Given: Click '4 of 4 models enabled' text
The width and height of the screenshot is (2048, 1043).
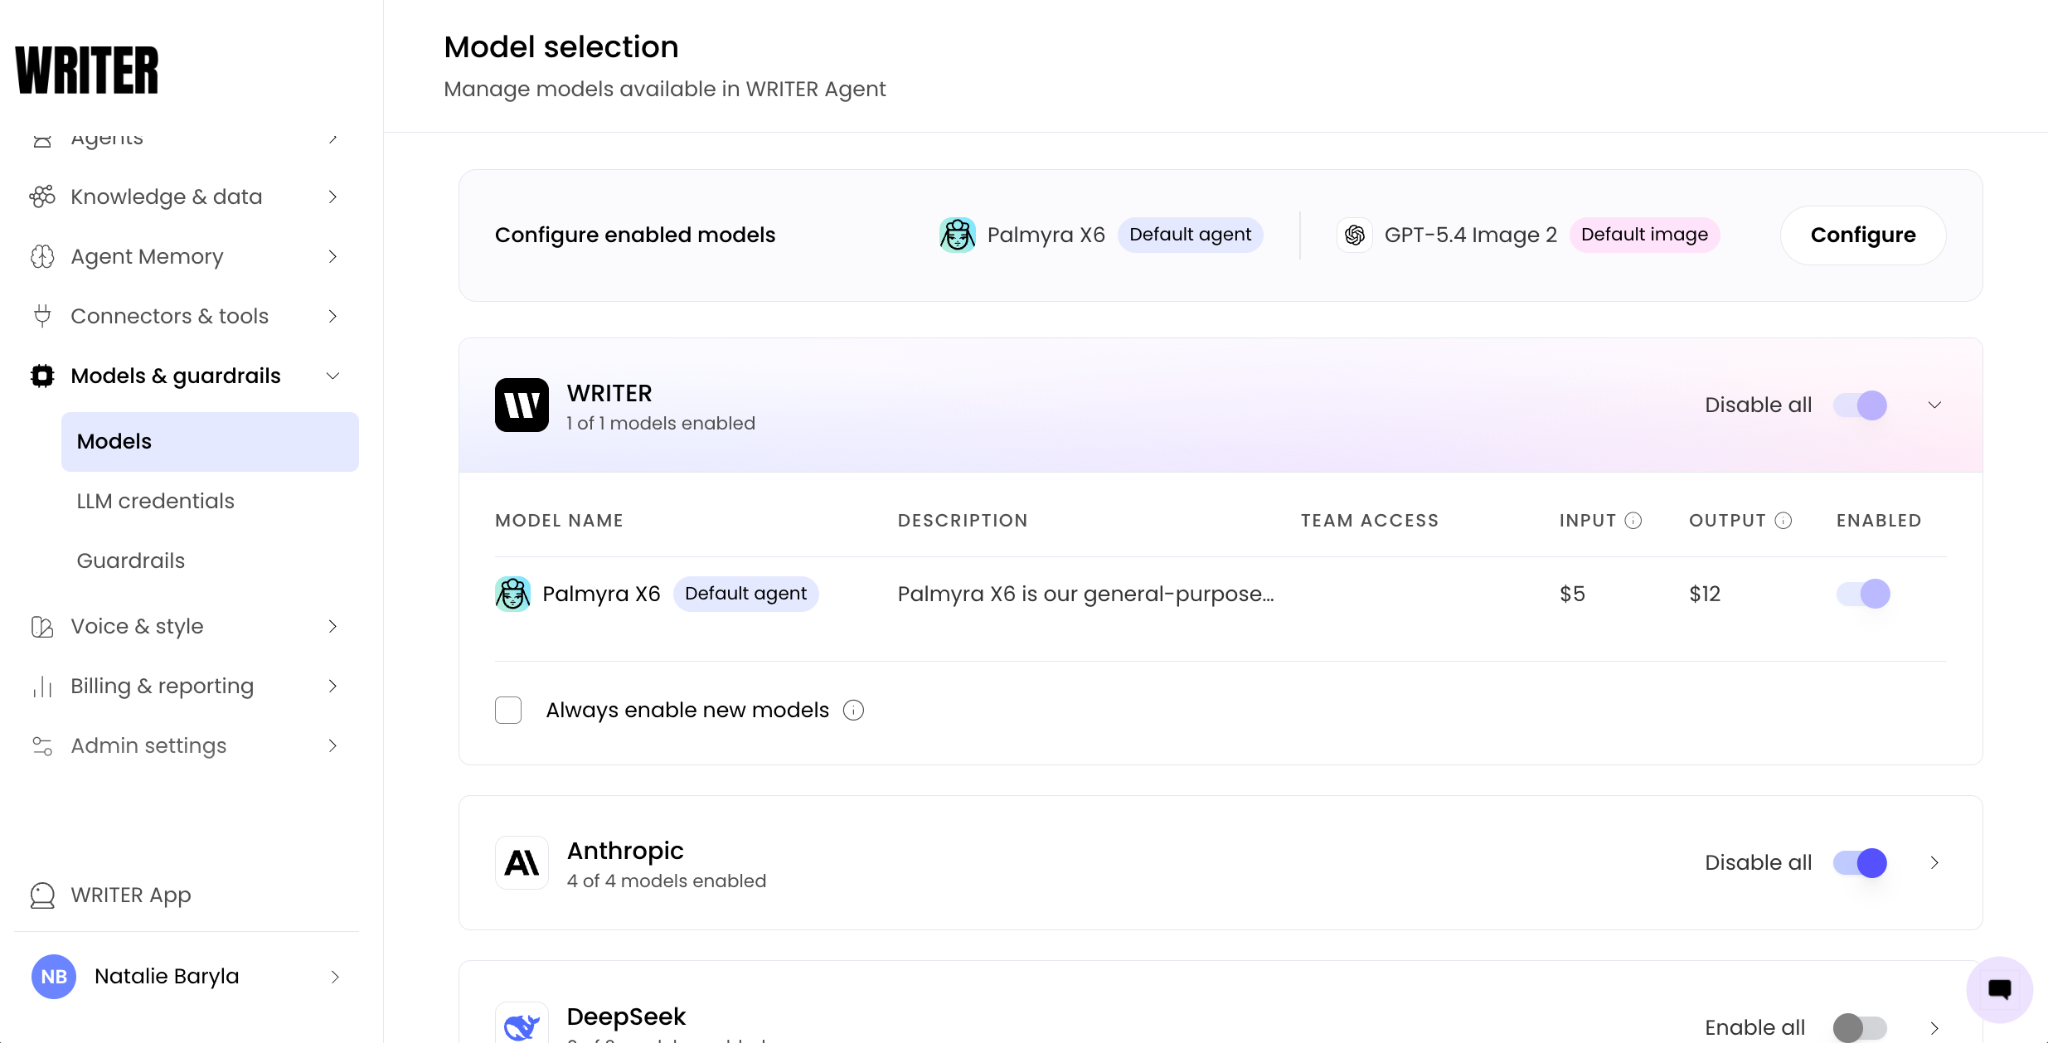Looking at the screenshot, I should [x=667, y=881].
